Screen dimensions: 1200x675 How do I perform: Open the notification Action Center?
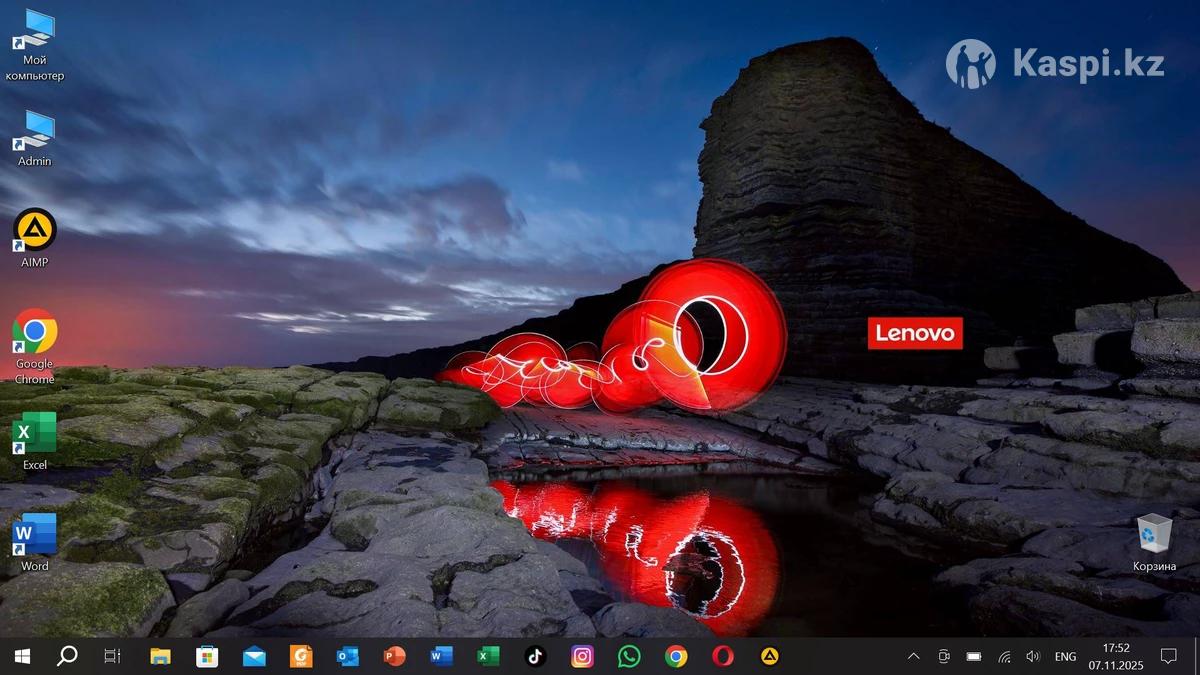pos(1168,656)
